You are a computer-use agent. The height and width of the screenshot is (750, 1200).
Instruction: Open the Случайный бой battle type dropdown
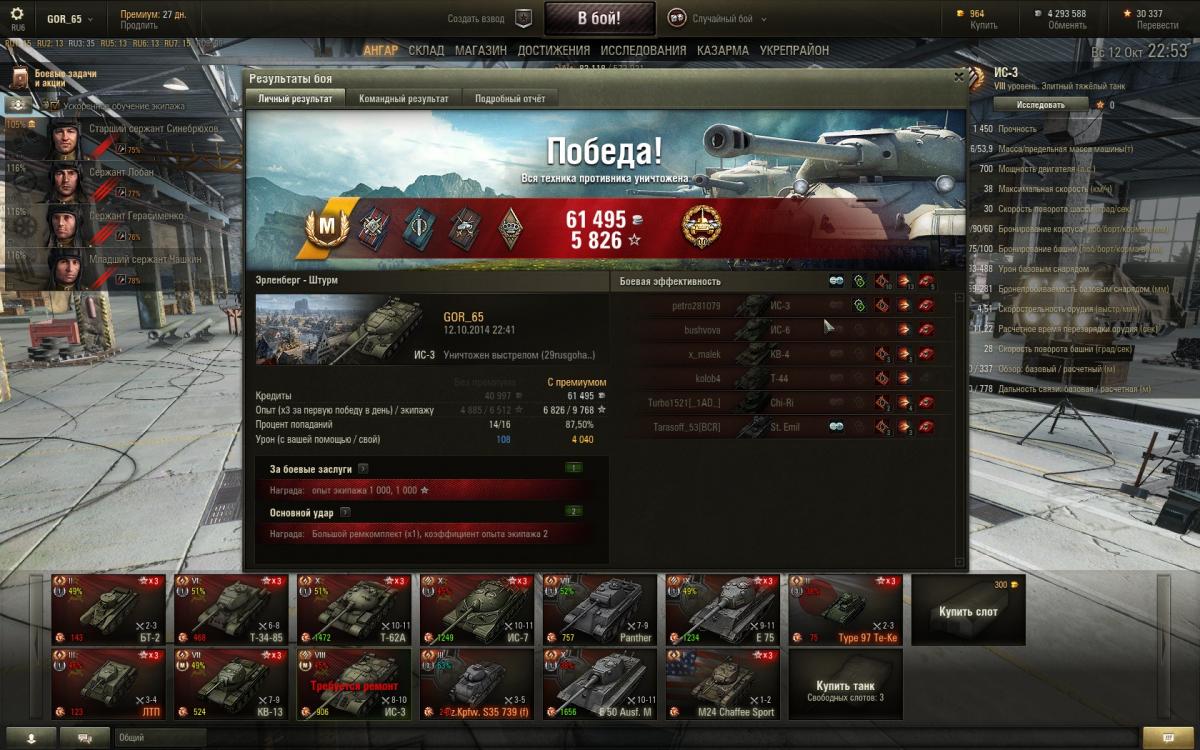pos(718,19)
